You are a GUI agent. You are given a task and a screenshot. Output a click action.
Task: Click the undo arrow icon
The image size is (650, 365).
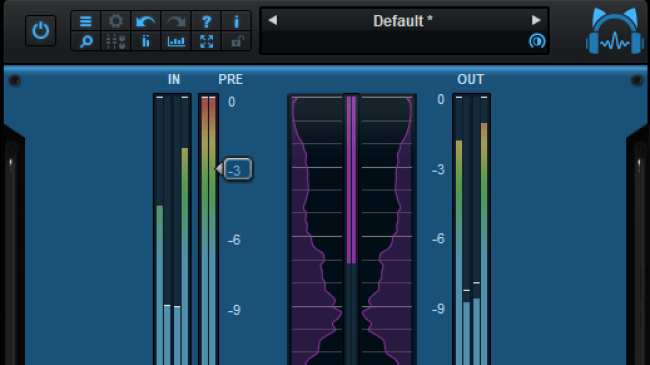coord(146,21)
